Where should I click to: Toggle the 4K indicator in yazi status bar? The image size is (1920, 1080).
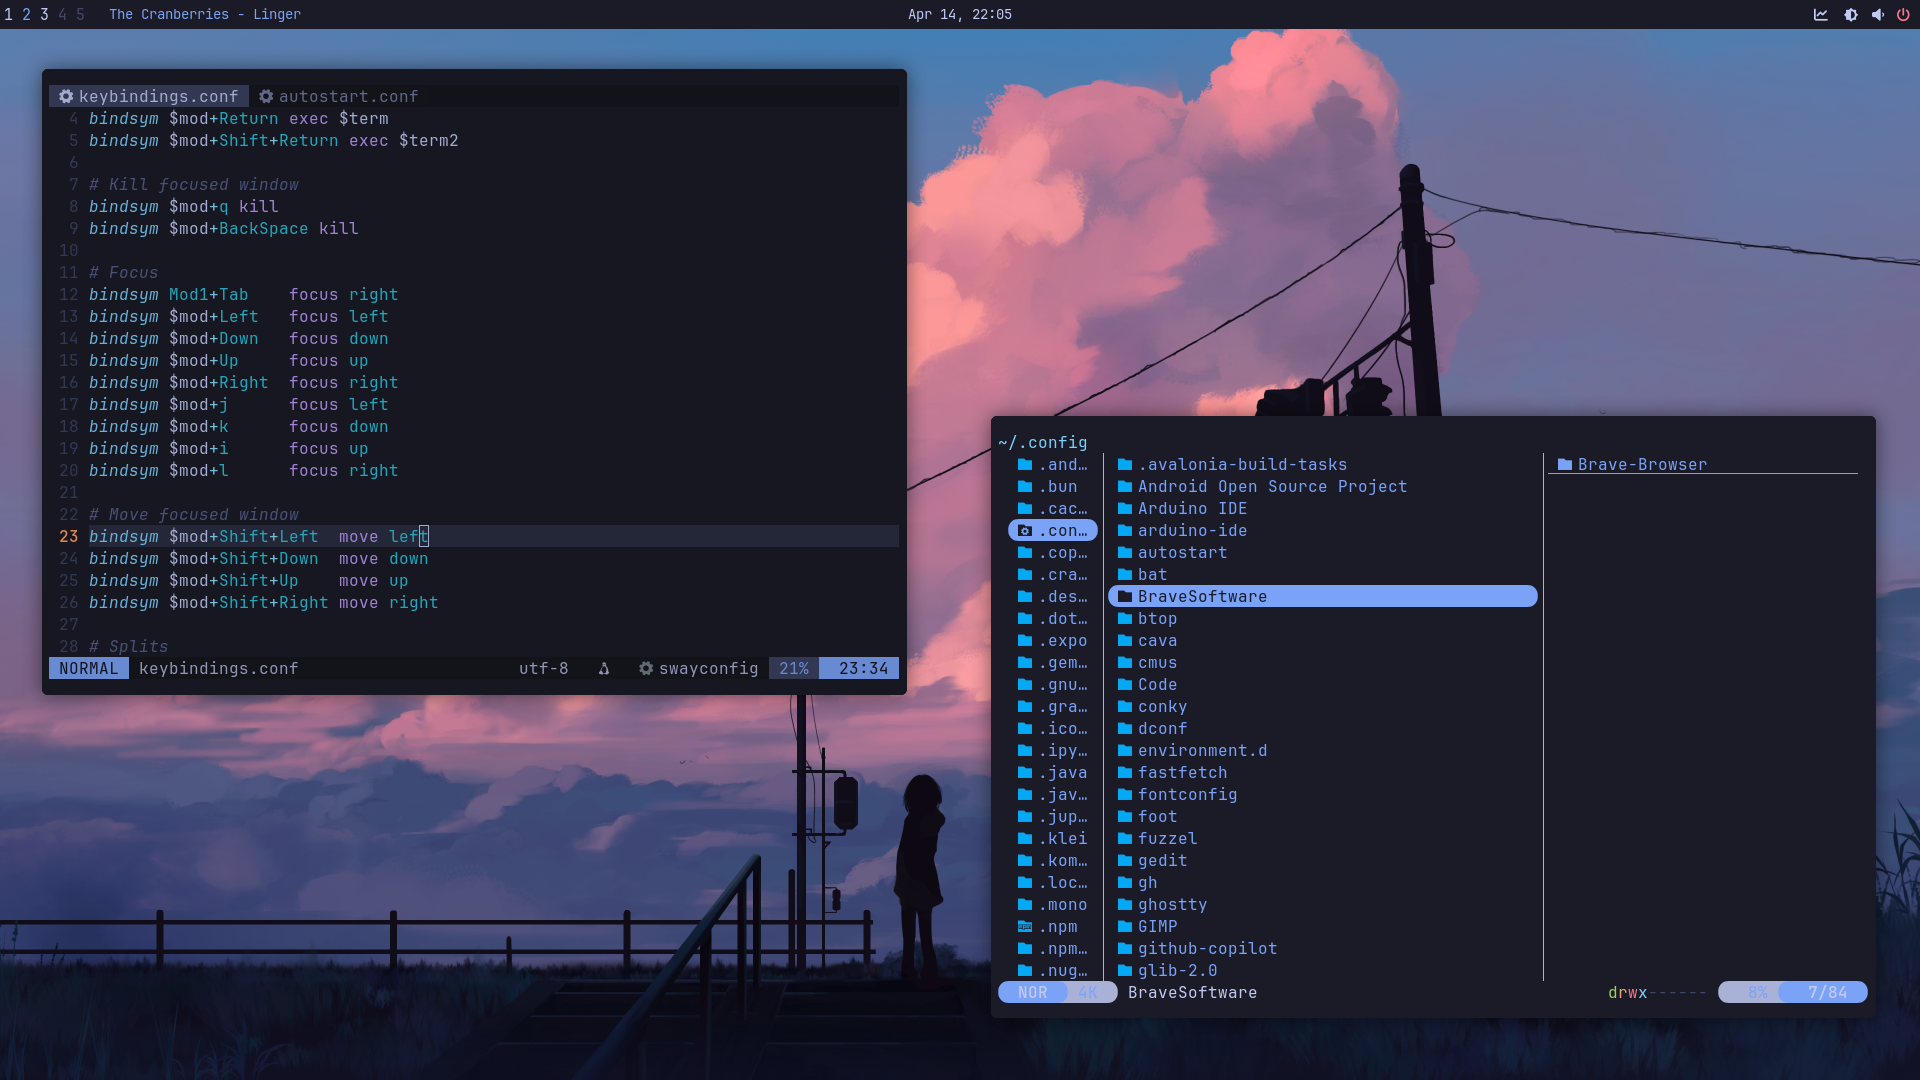tap(1090, 992)
